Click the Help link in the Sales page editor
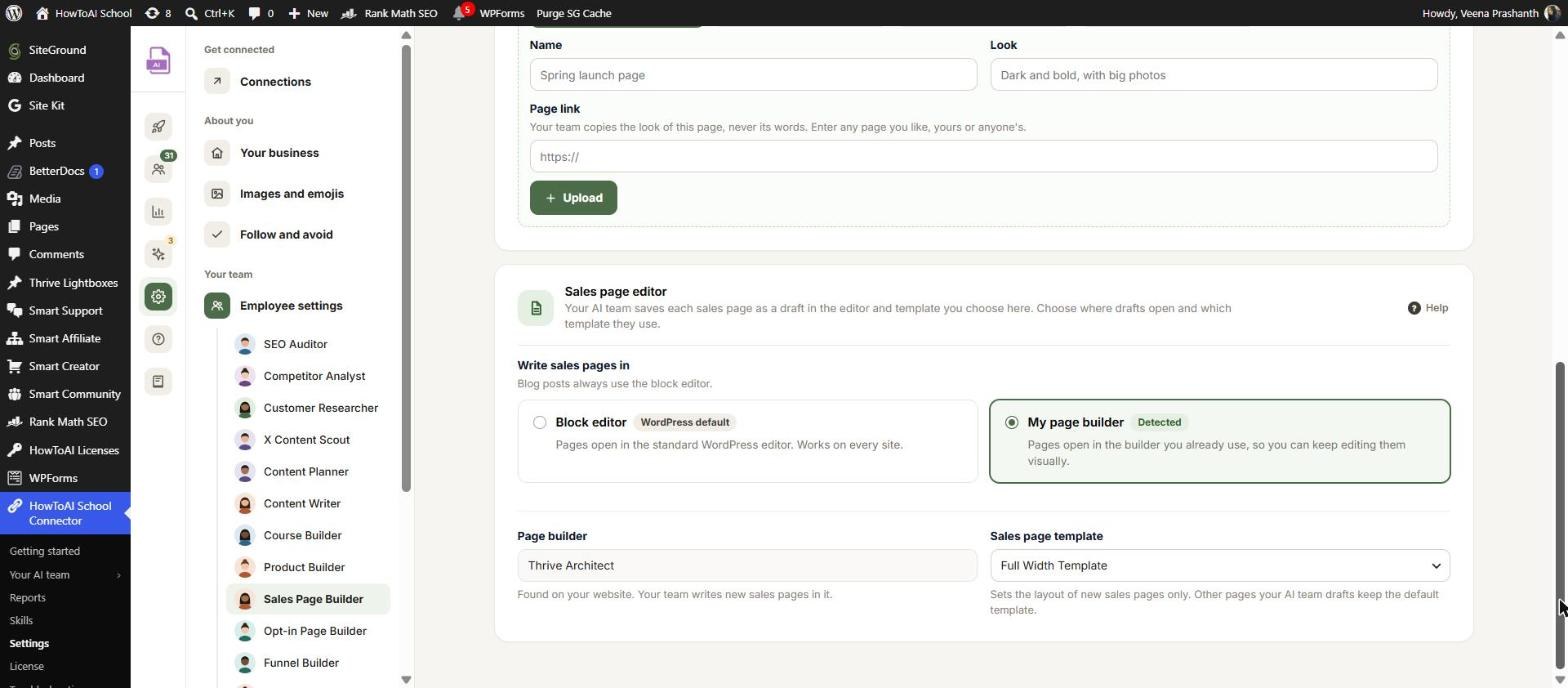1568x688 pixels. (x=1428, y=308)
